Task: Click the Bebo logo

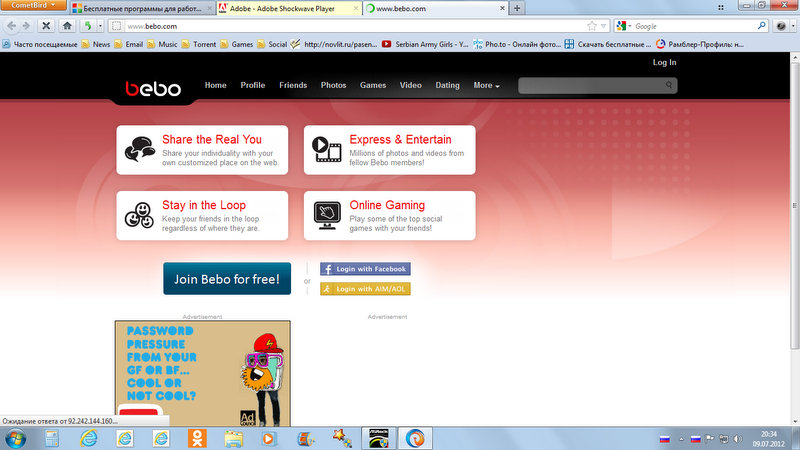Action: (153, 89)
